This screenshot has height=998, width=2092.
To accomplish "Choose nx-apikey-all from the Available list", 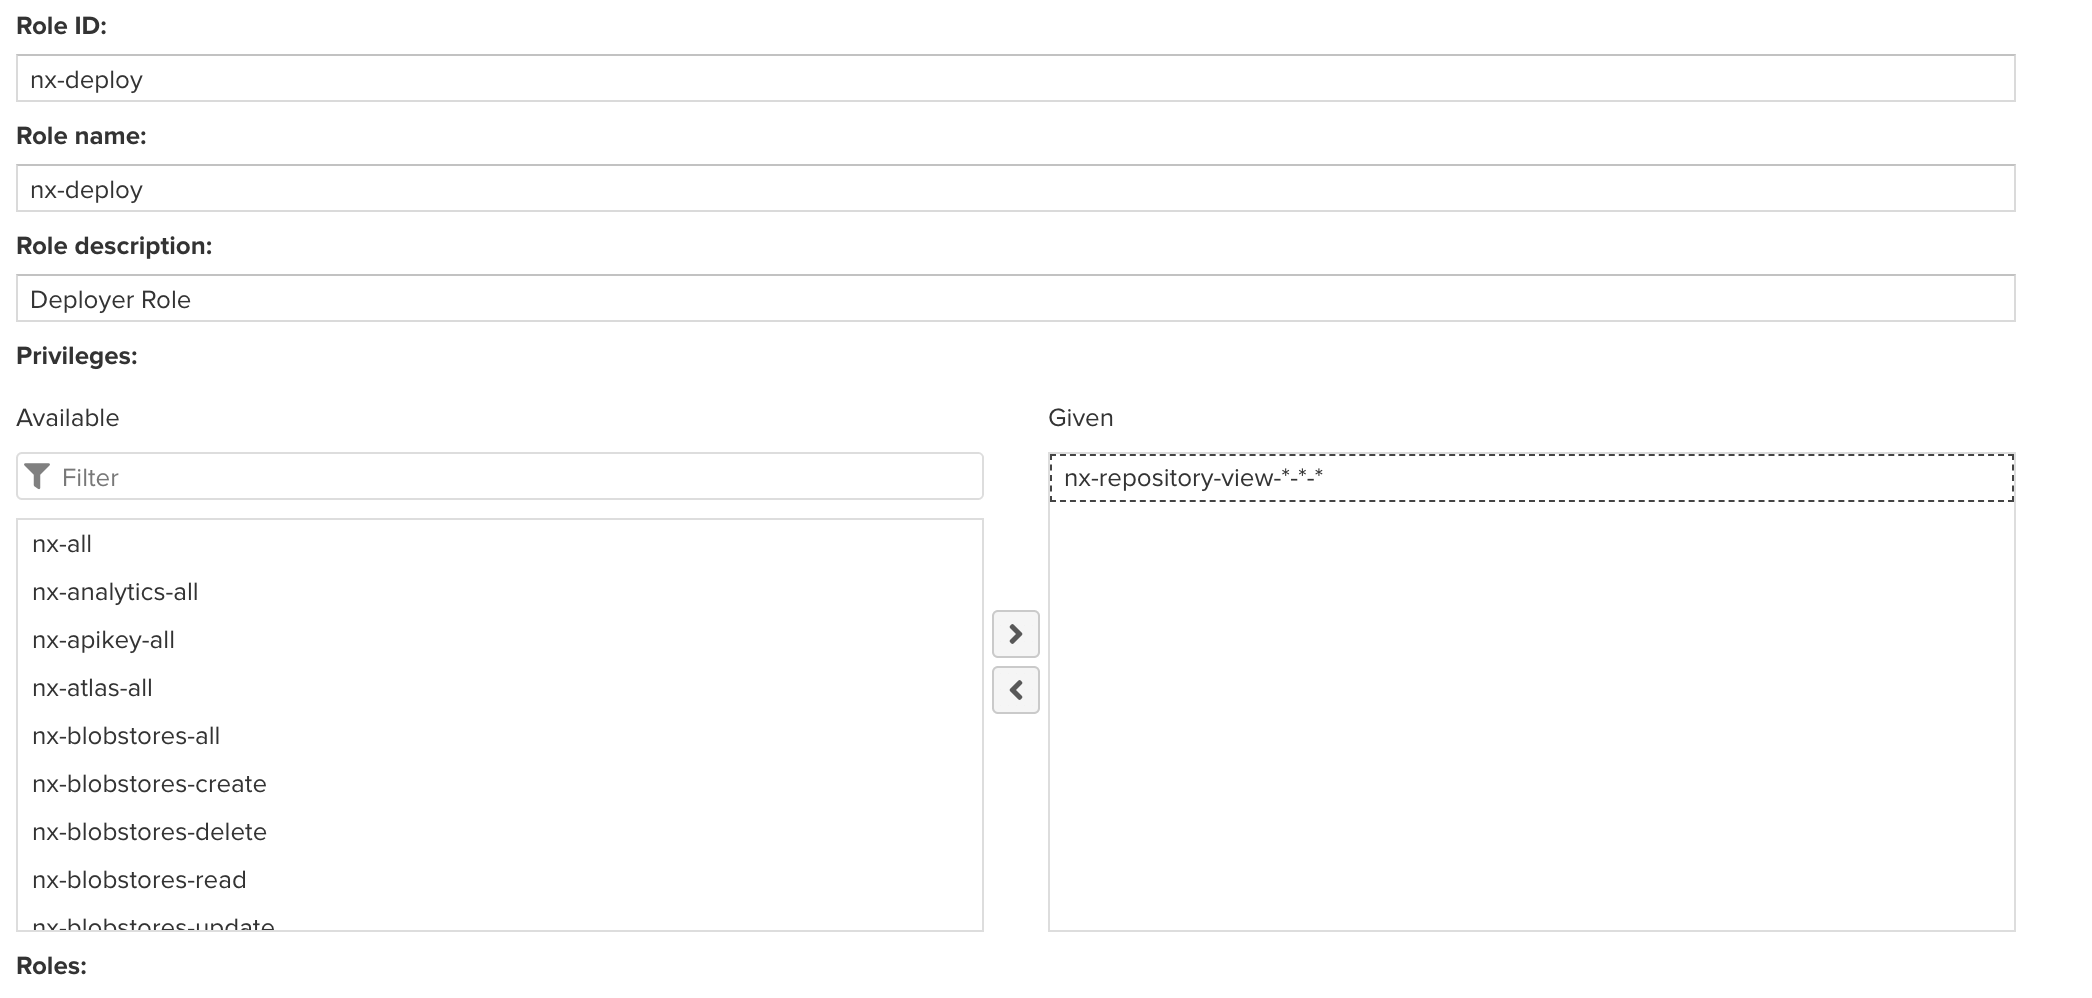I will click(x=103, y=640).
